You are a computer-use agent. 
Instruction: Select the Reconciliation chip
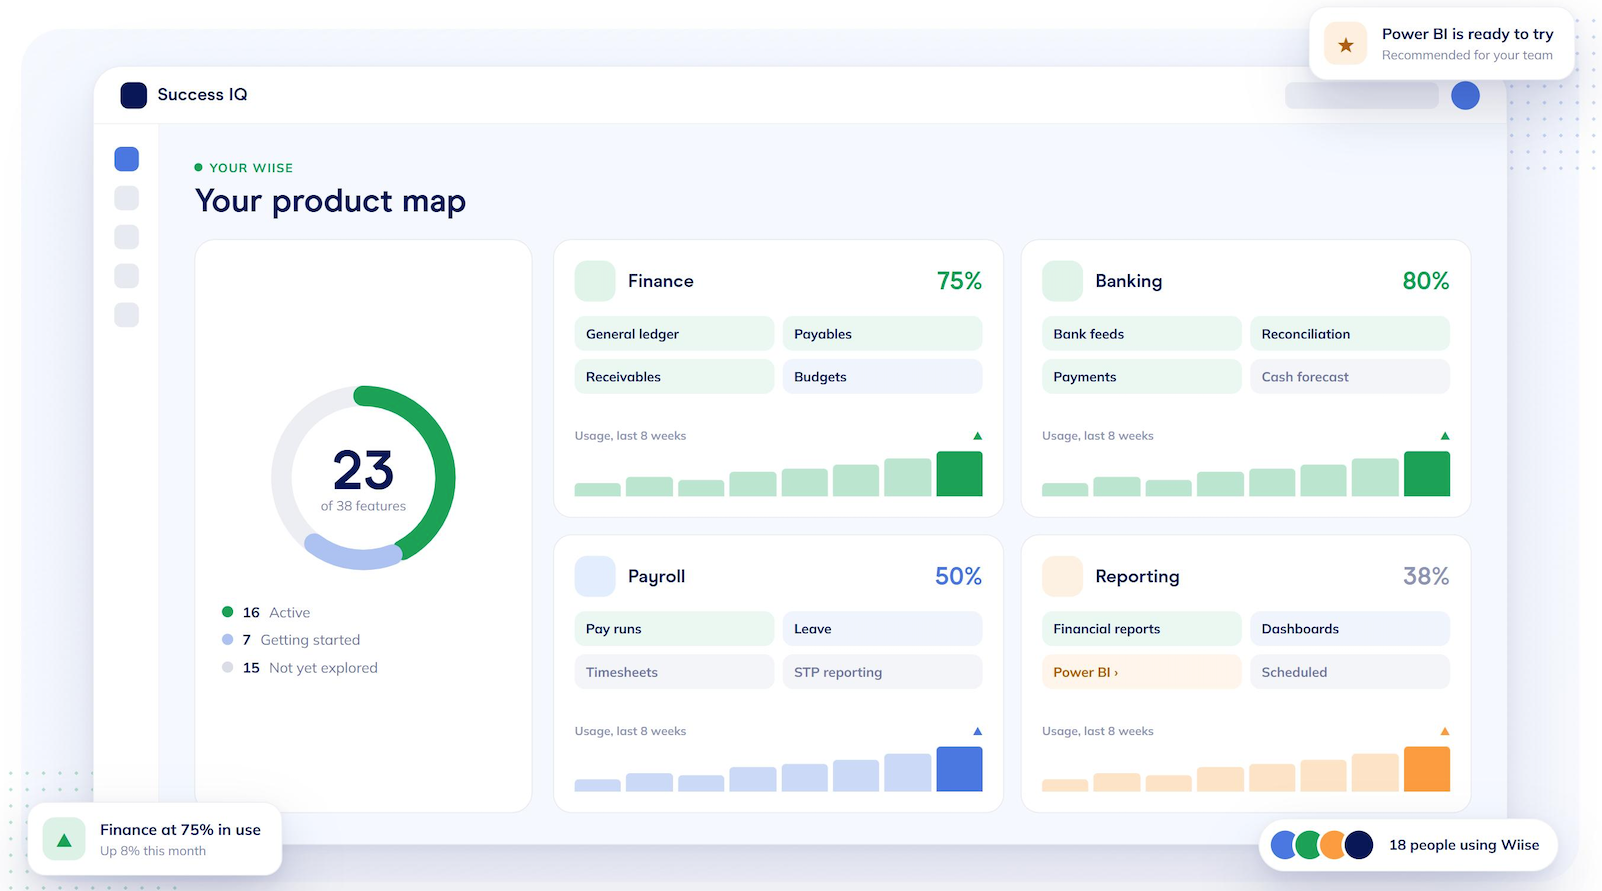pos(1350,334)
